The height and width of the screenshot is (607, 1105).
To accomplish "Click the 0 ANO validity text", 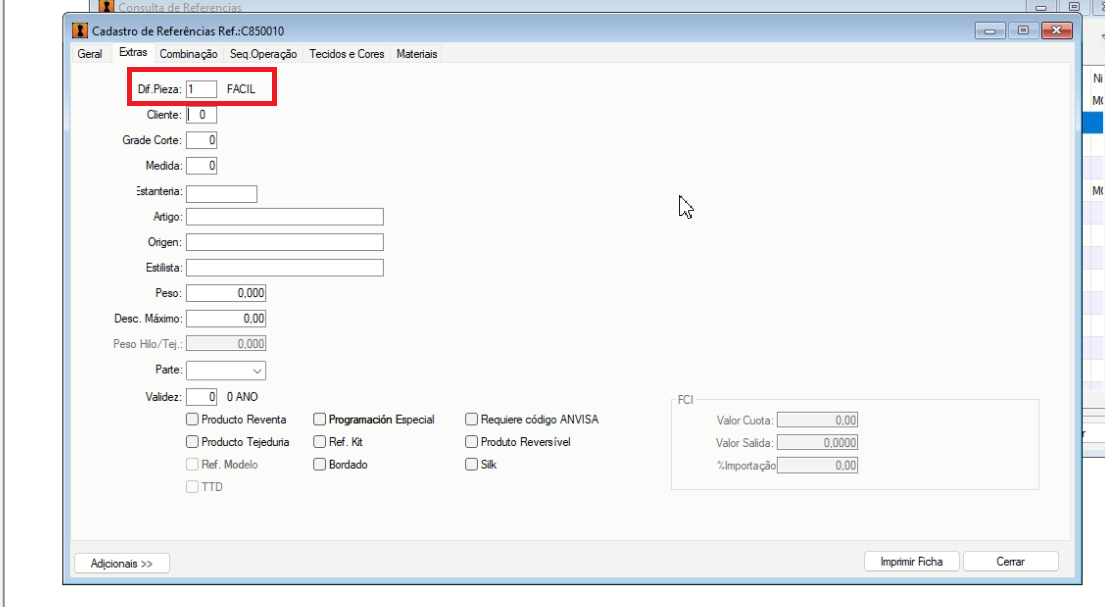I will (x=242, y=397).
